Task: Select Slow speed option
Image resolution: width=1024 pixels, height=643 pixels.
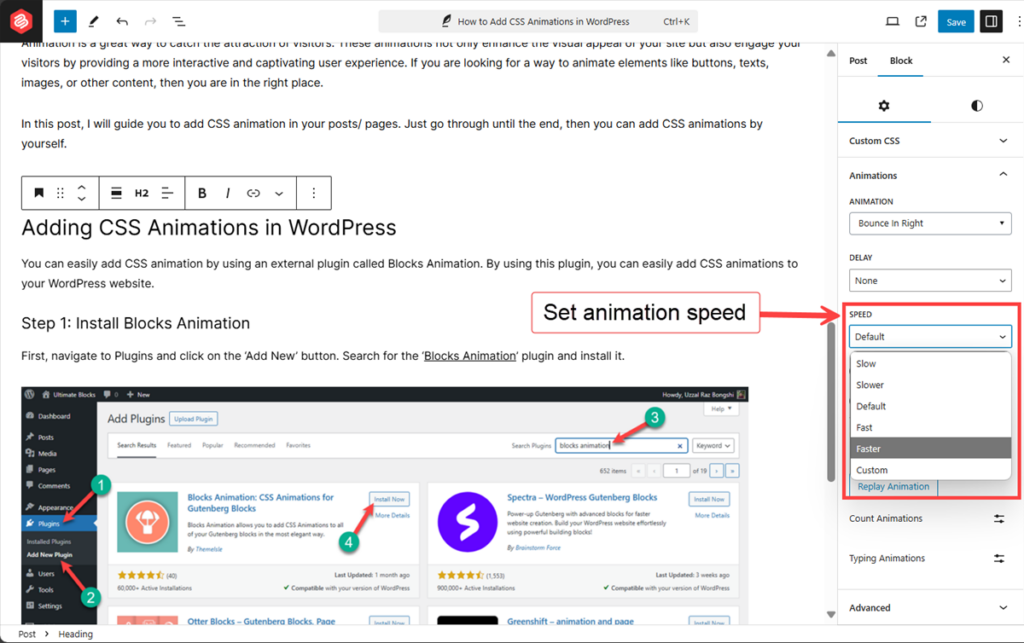Action: 930,364
